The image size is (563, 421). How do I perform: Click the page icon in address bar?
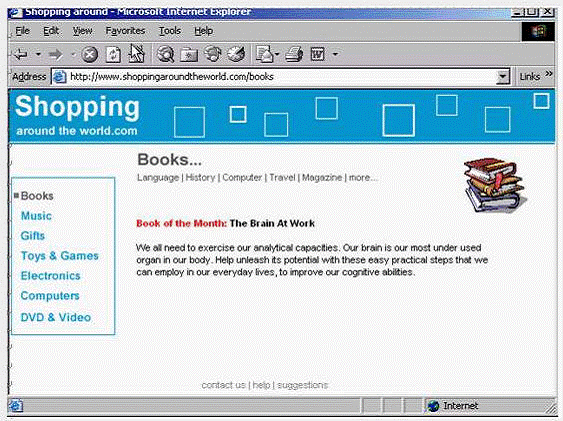[x=59, y=77]
